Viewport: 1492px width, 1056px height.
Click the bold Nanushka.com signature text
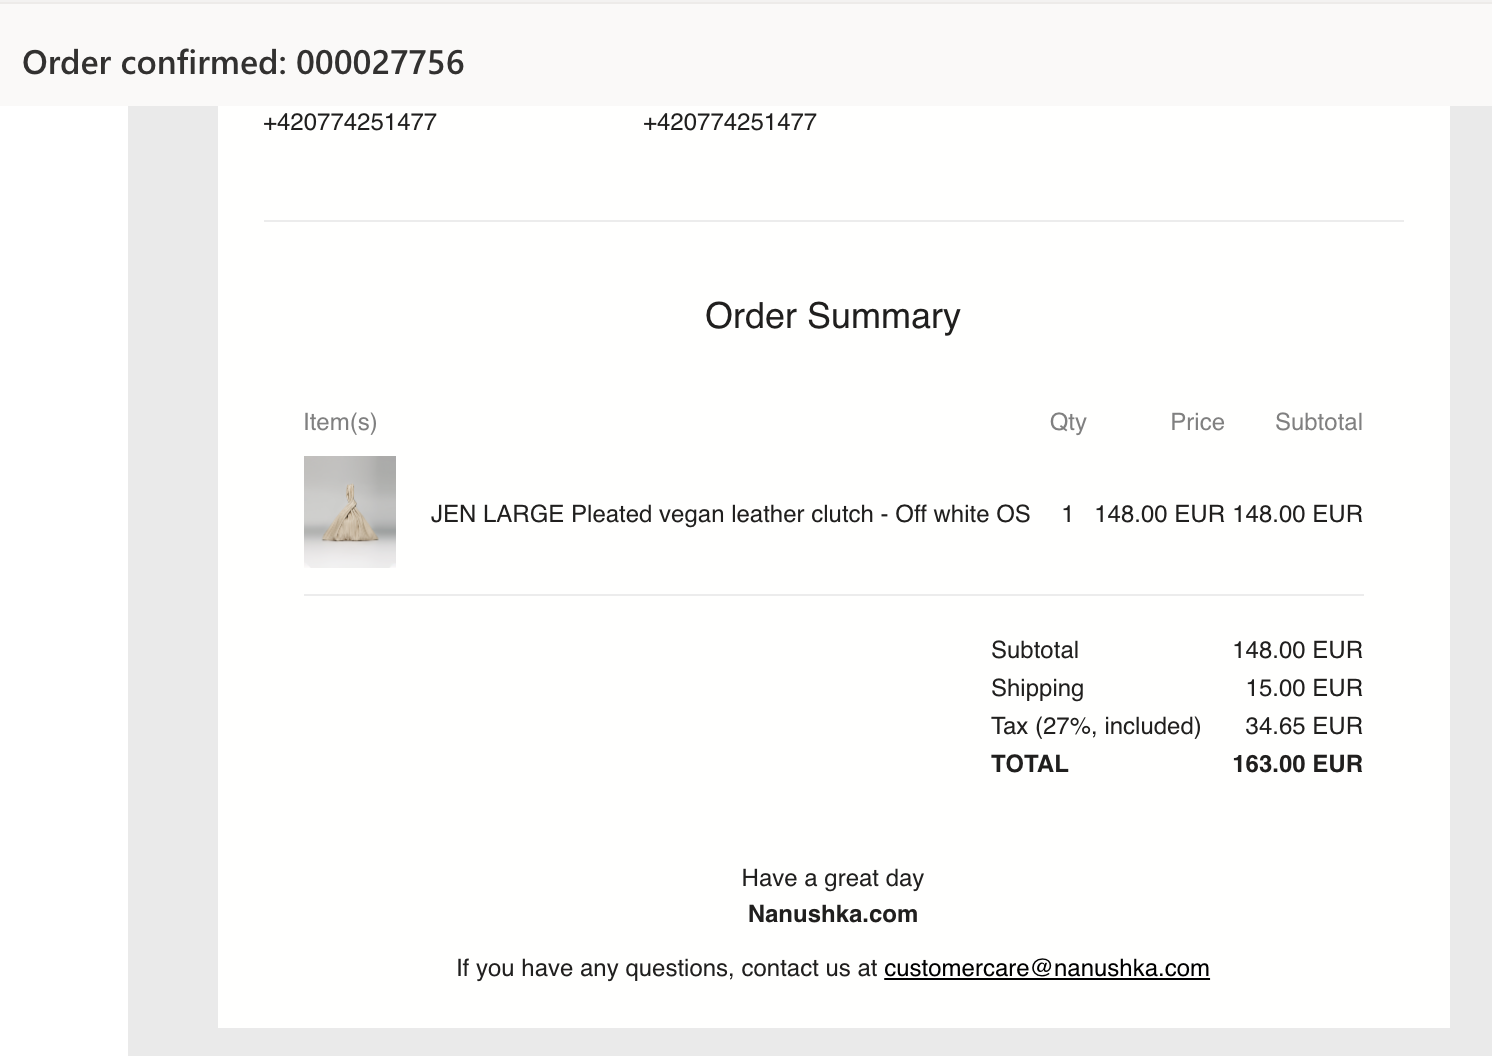click(832, 914)
